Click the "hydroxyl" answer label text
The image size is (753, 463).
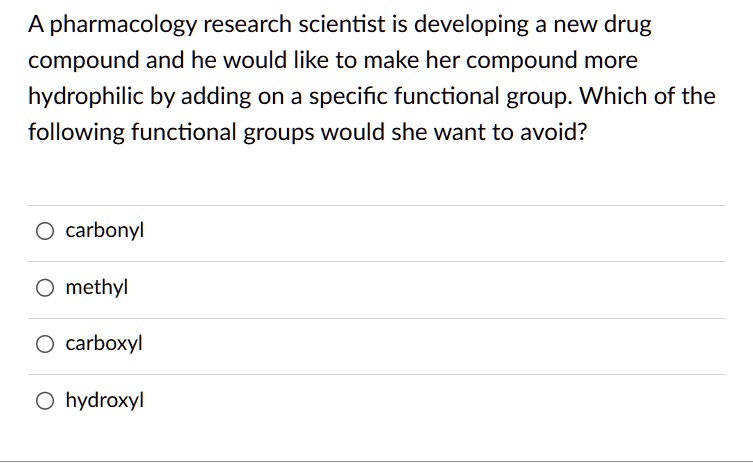[x=105, y=401]
